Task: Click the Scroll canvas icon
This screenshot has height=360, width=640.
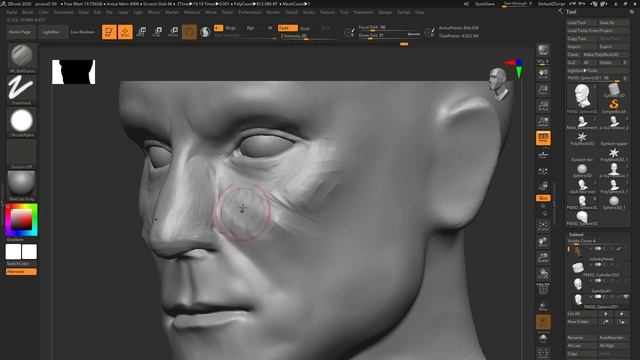Action: click(543, 73)
